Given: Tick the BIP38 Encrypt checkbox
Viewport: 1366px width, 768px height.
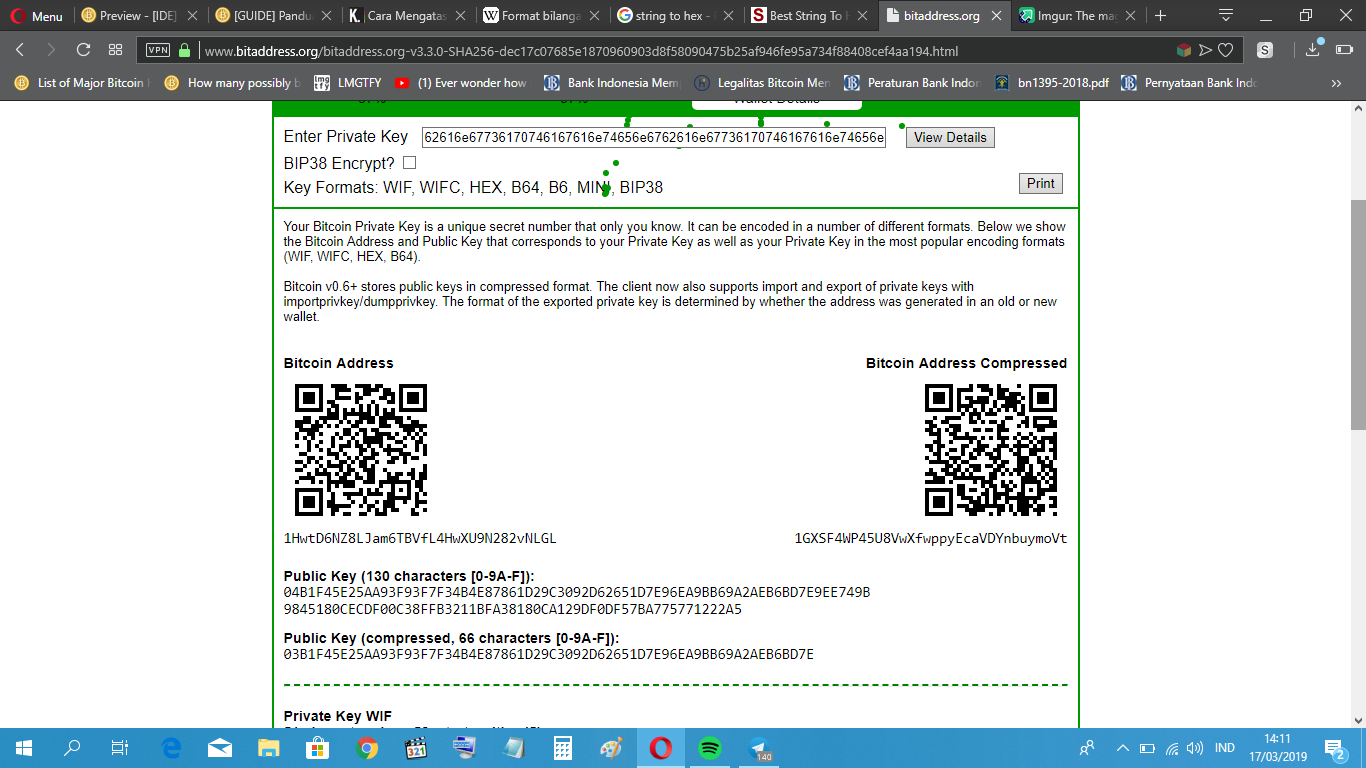Looking at the screenshot, I should click(409, 163).
